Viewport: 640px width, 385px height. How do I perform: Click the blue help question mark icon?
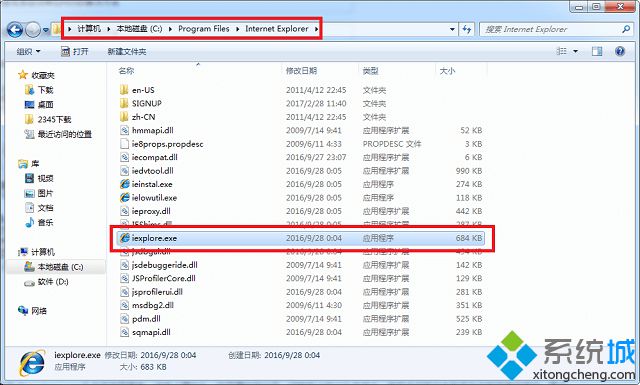click(x=620, y=51)
